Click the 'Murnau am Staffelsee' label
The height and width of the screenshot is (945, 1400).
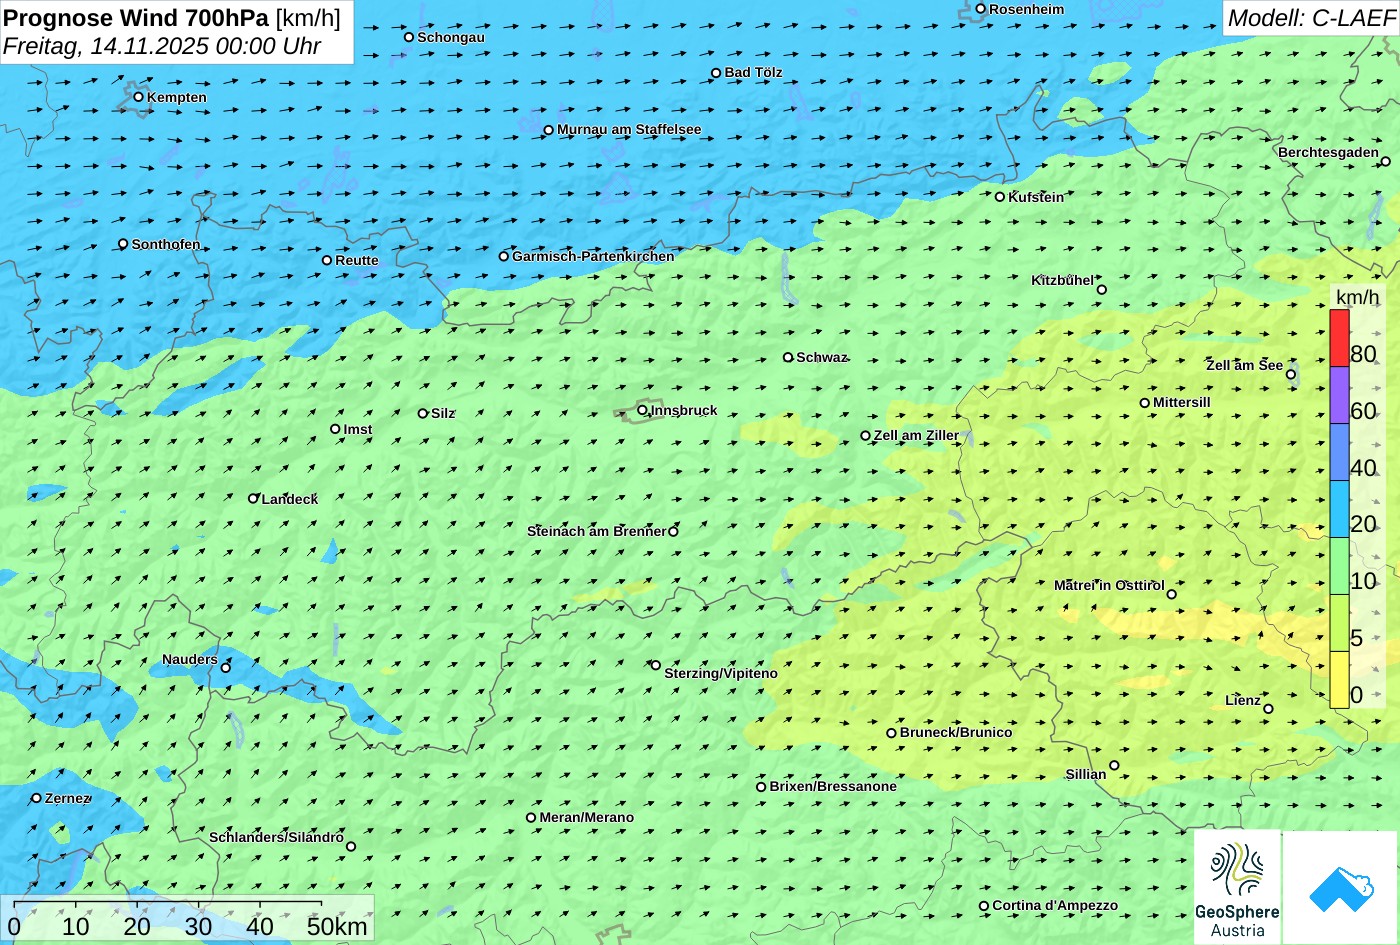point(629,129)
